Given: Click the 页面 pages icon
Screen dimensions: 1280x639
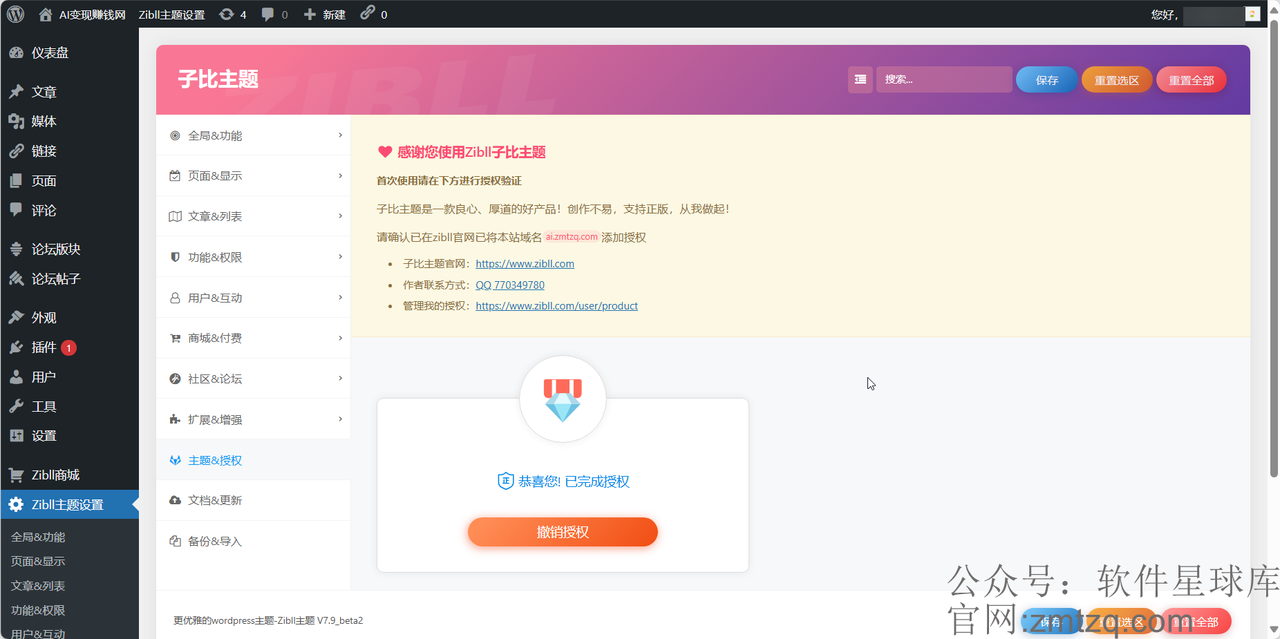Looking at the screenshot, I should pyautogui.click(x=16, y=181).
